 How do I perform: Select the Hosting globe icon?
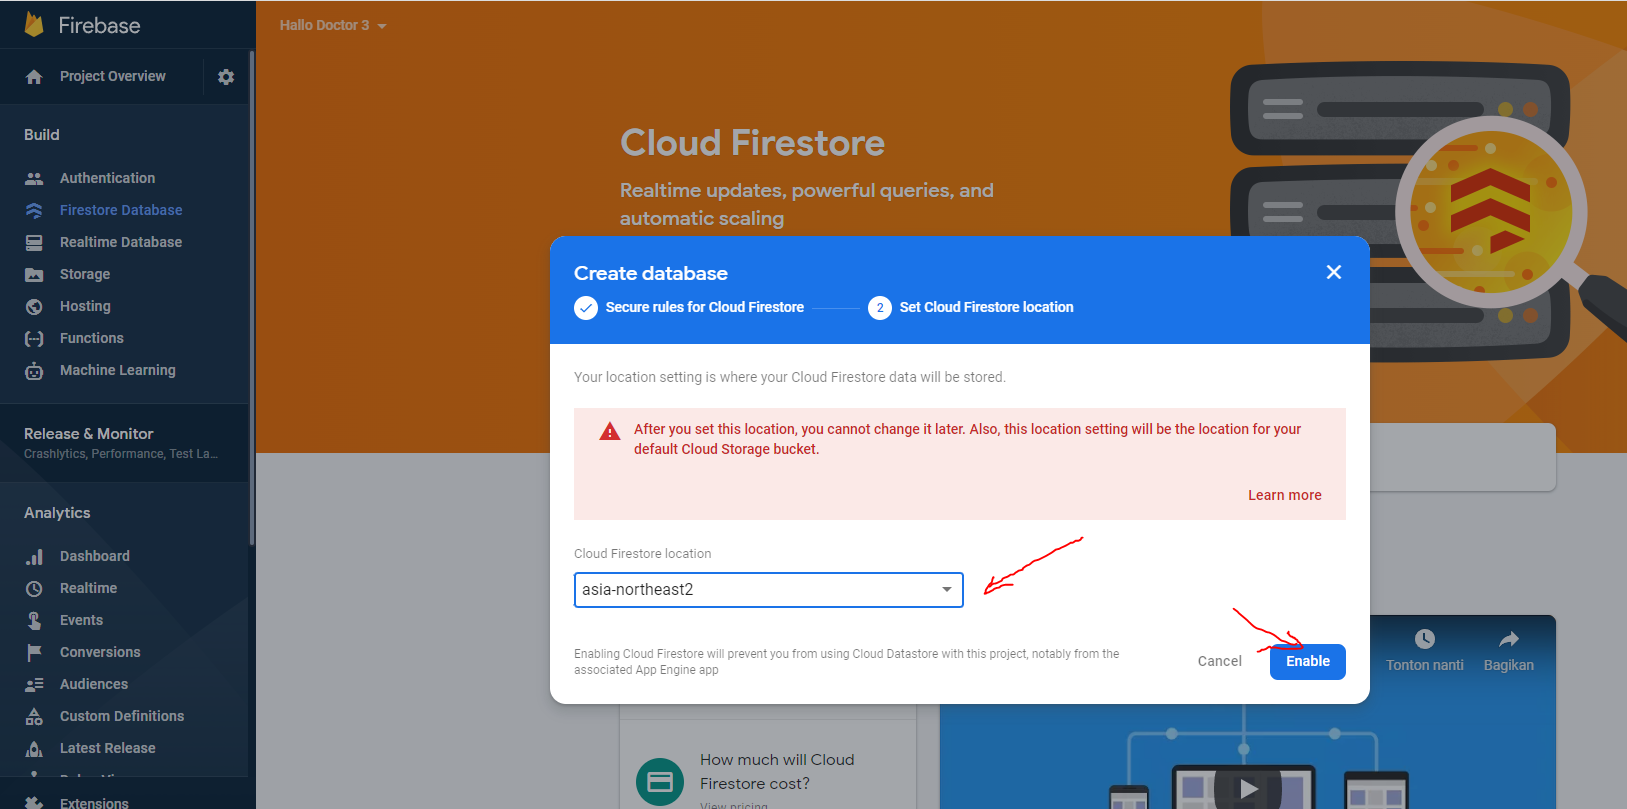point(34,306)
